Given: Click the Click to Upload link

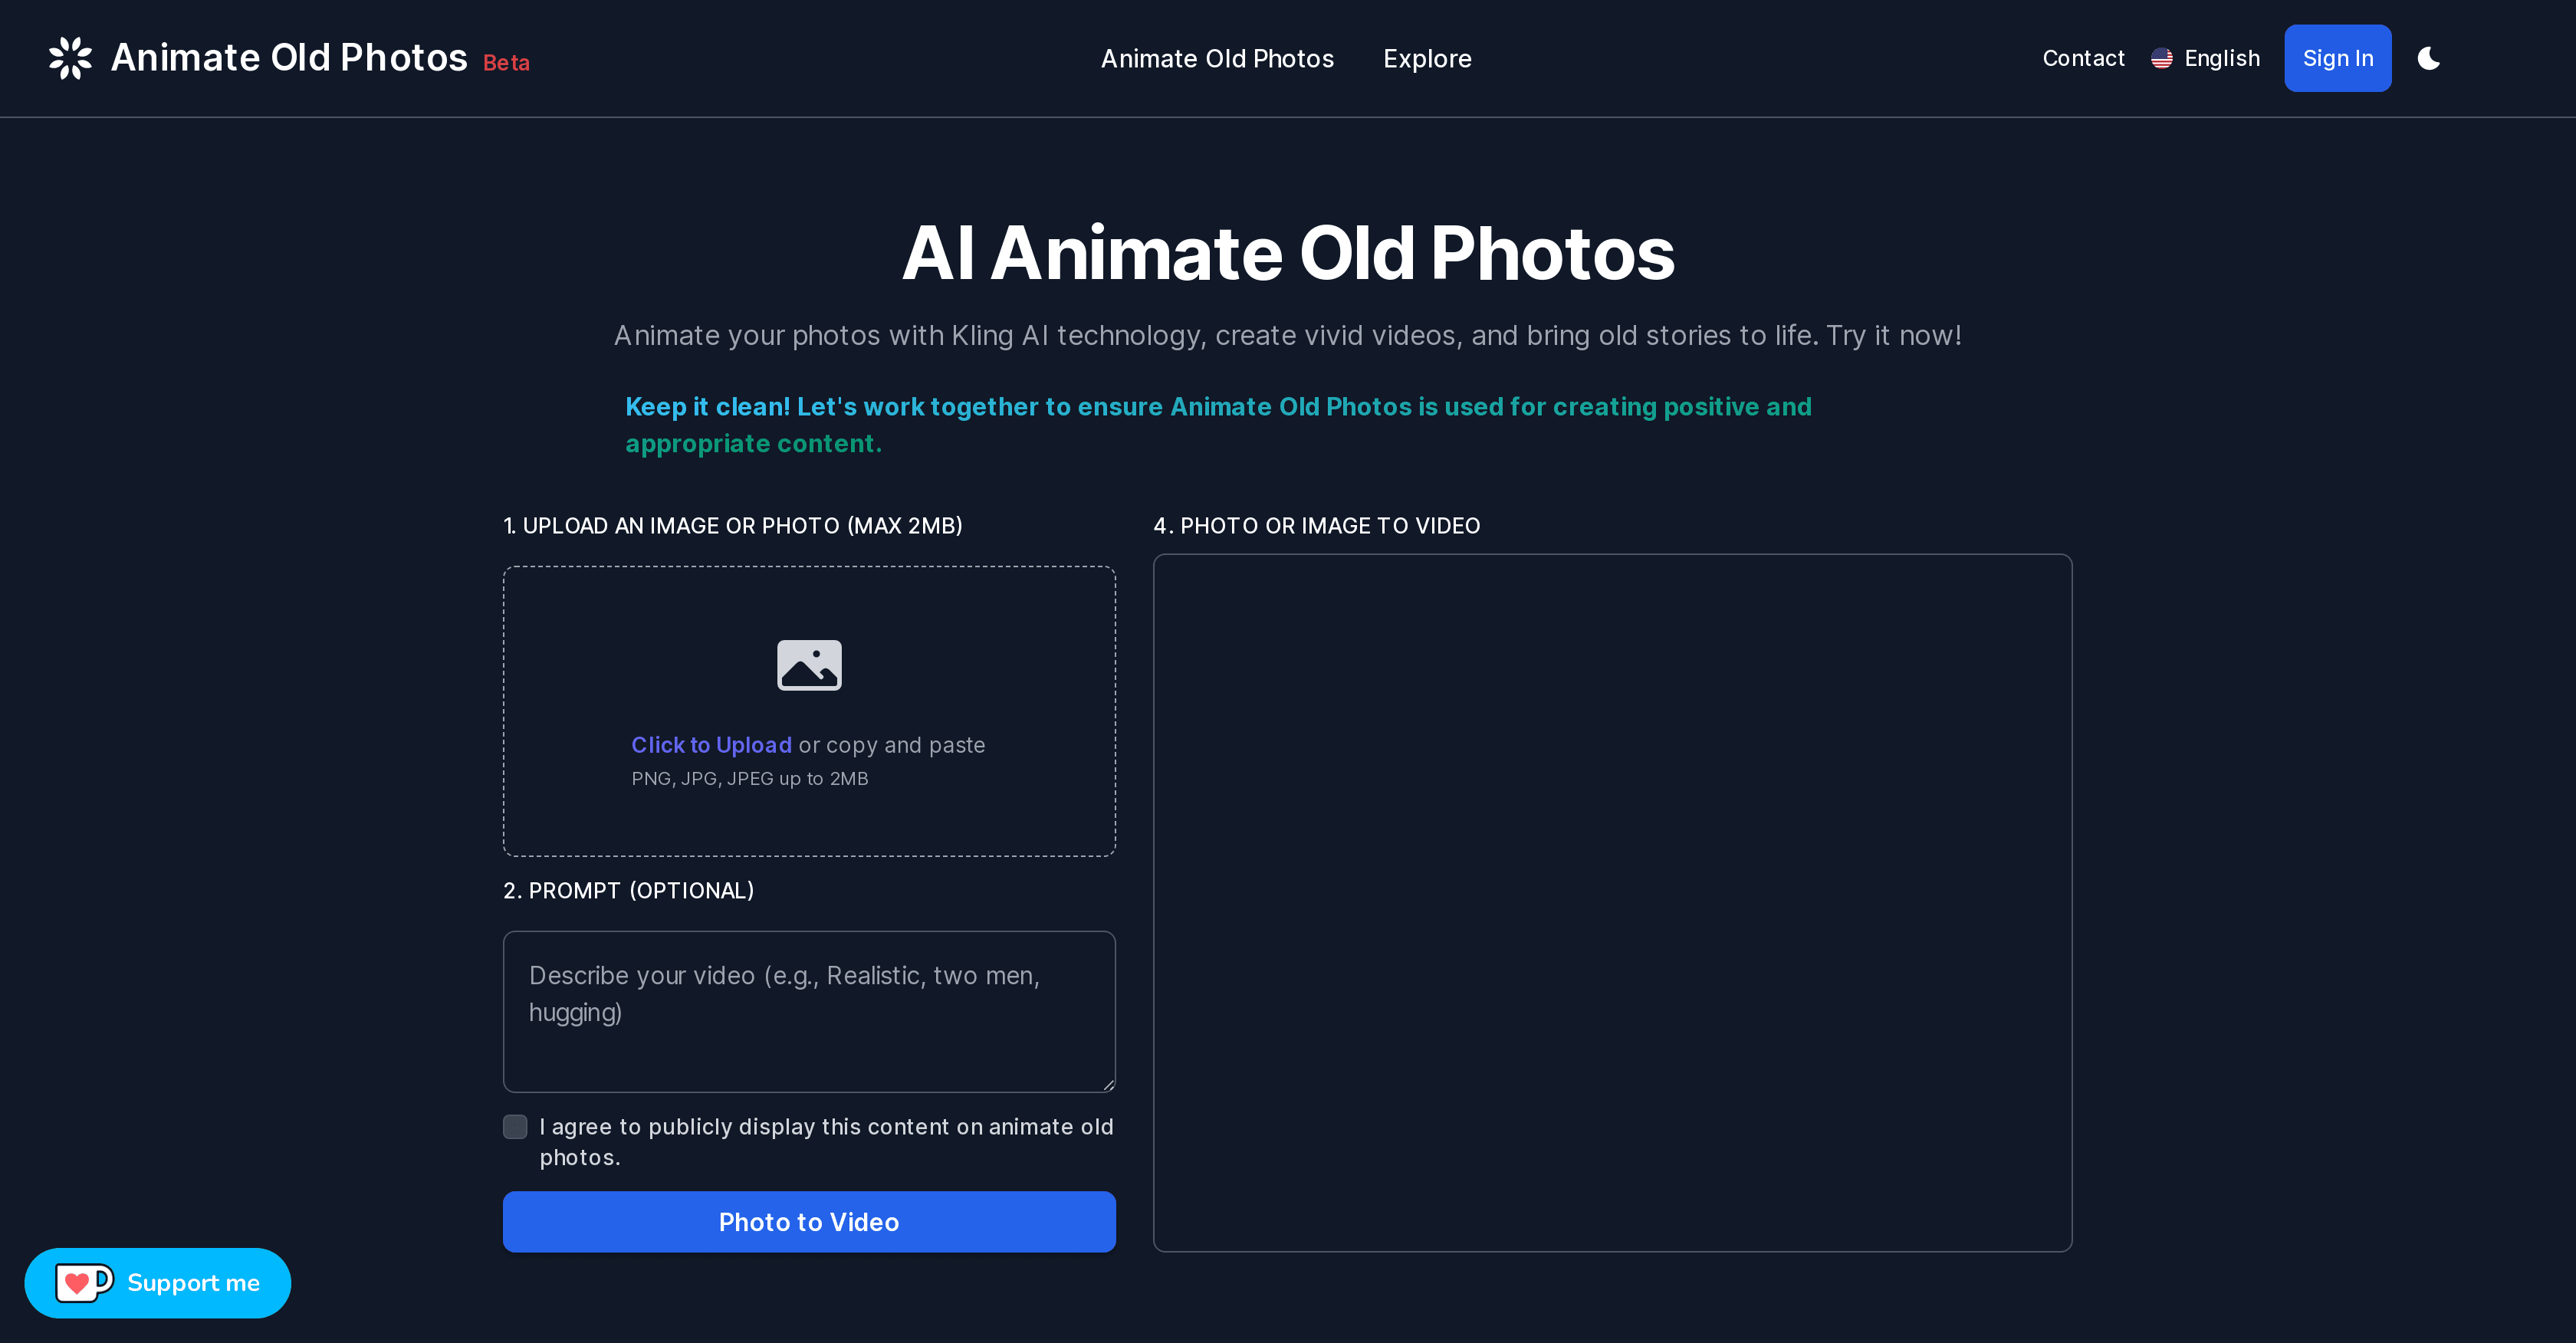Looking at the screenshot, I should (x=711, y=744).
